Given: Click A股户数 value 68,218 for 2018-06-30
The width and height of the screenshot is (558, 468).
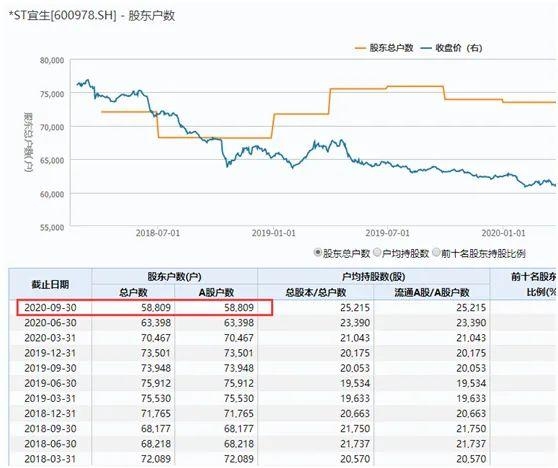Looking at the screenshot, I should click(x=239, y=444).
